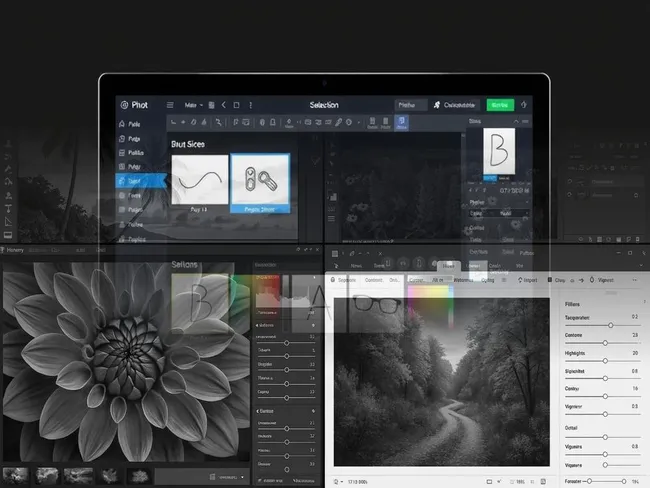This screenshot has height=488, width=650.
Task: Expand the chevron at the right window edge
Action: [641, 265]
